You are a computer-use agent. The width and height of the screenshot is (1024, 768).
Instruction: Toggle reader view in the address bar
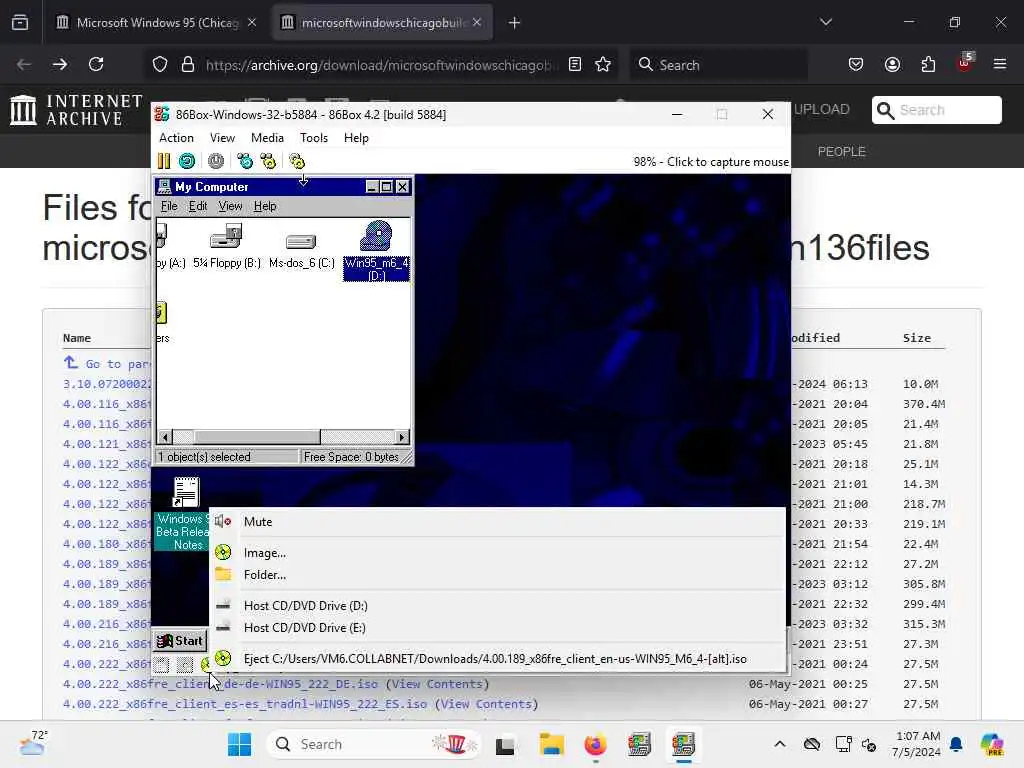575,65
